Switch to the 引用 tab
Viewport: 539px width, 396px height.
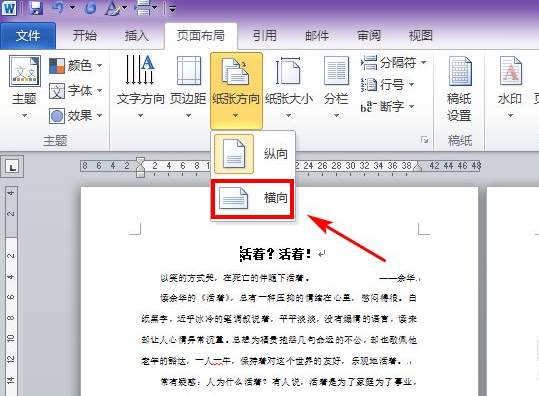click(x=265, y=36)
